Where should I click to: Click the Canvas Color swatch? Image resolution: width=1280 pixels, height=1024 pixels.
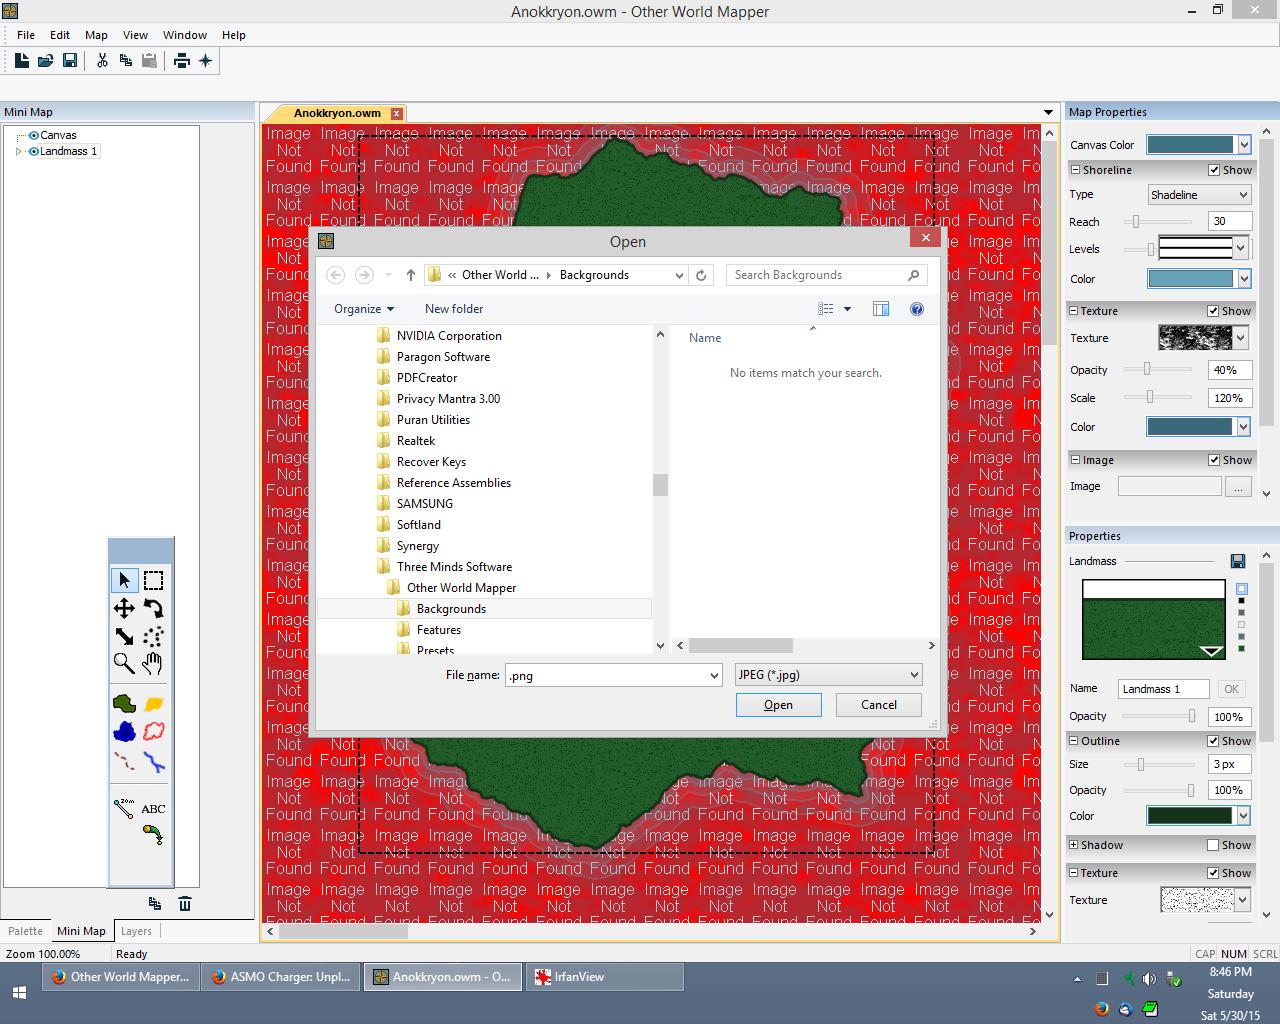[1190, 145]
